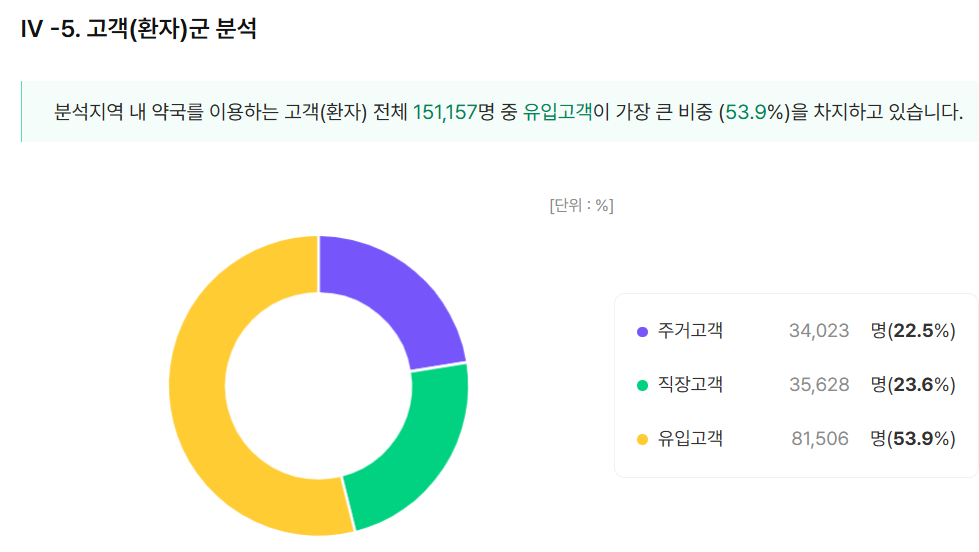Click the IV-5 고객(환자)군 분석 heading
979x552 pixels.
(139, 29)
